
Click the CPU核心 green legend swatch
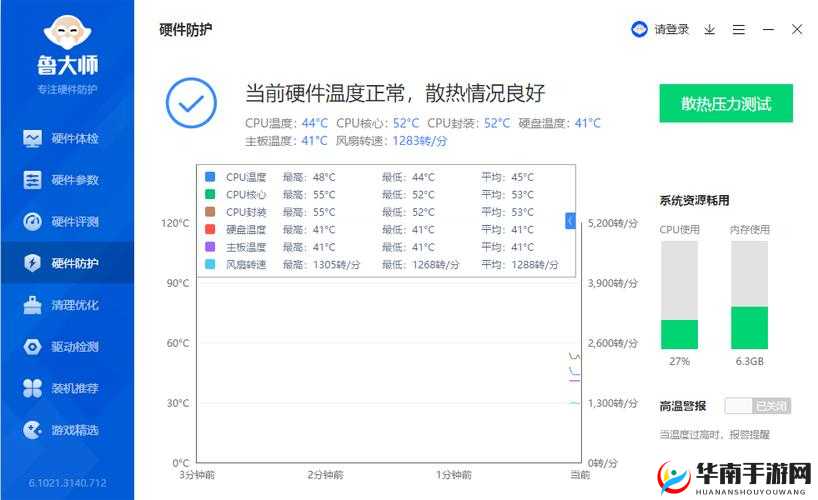pos(210,194)
